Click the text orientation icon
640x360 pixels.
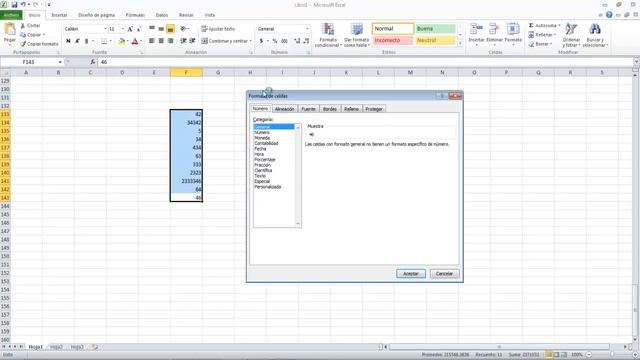coord(183,29)
